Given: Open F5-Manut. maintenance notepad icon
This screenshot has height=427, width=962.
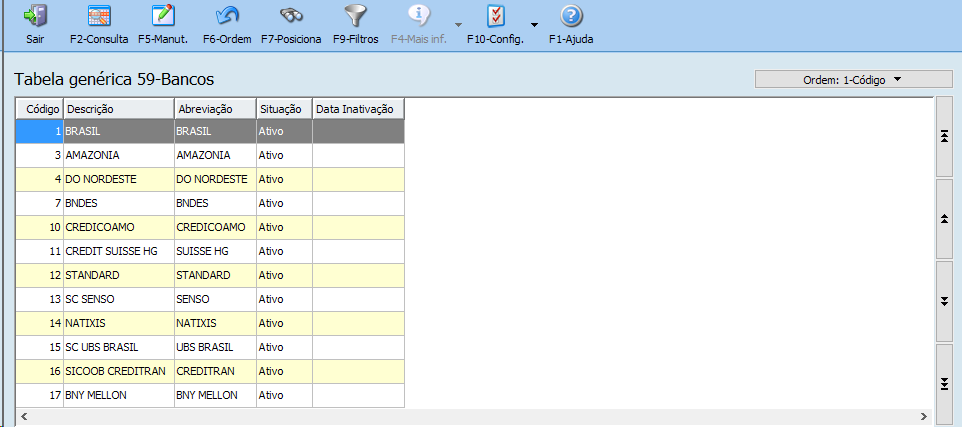Looking at the screenshot, I should tap(163, 17).
